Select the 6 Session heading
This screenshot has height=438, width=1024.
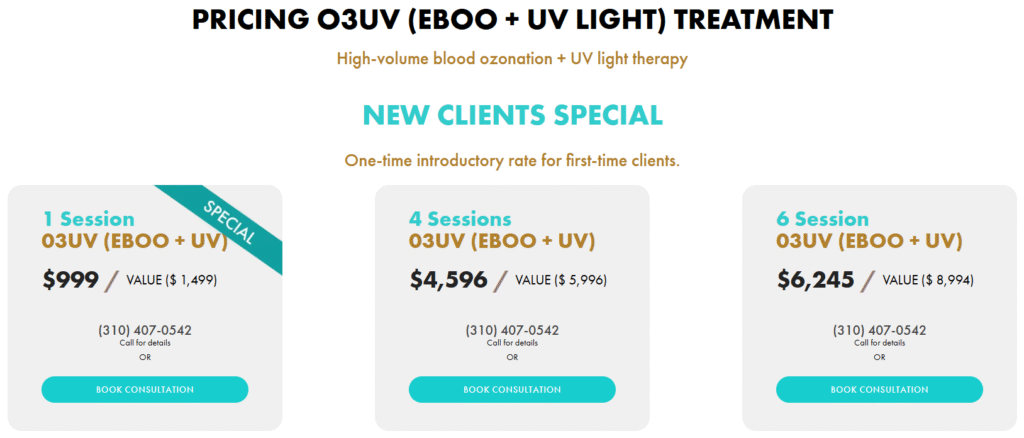(x=823, y=219)
